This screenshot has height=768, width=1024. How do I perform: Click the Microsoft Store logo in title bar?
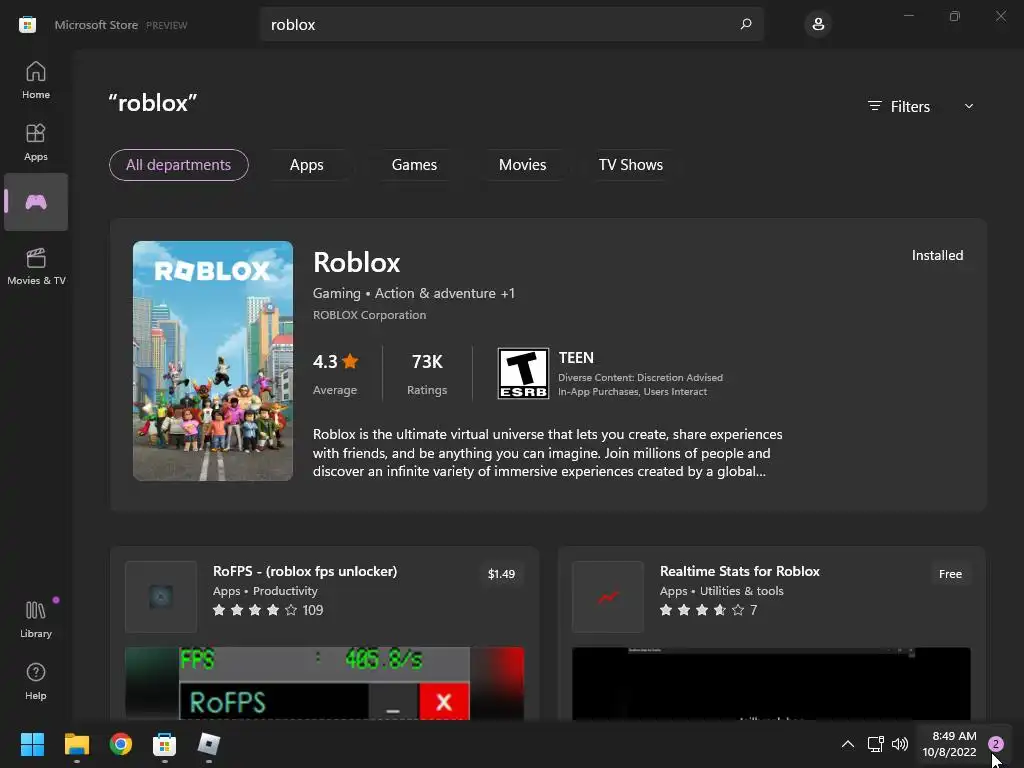point(27,25)
